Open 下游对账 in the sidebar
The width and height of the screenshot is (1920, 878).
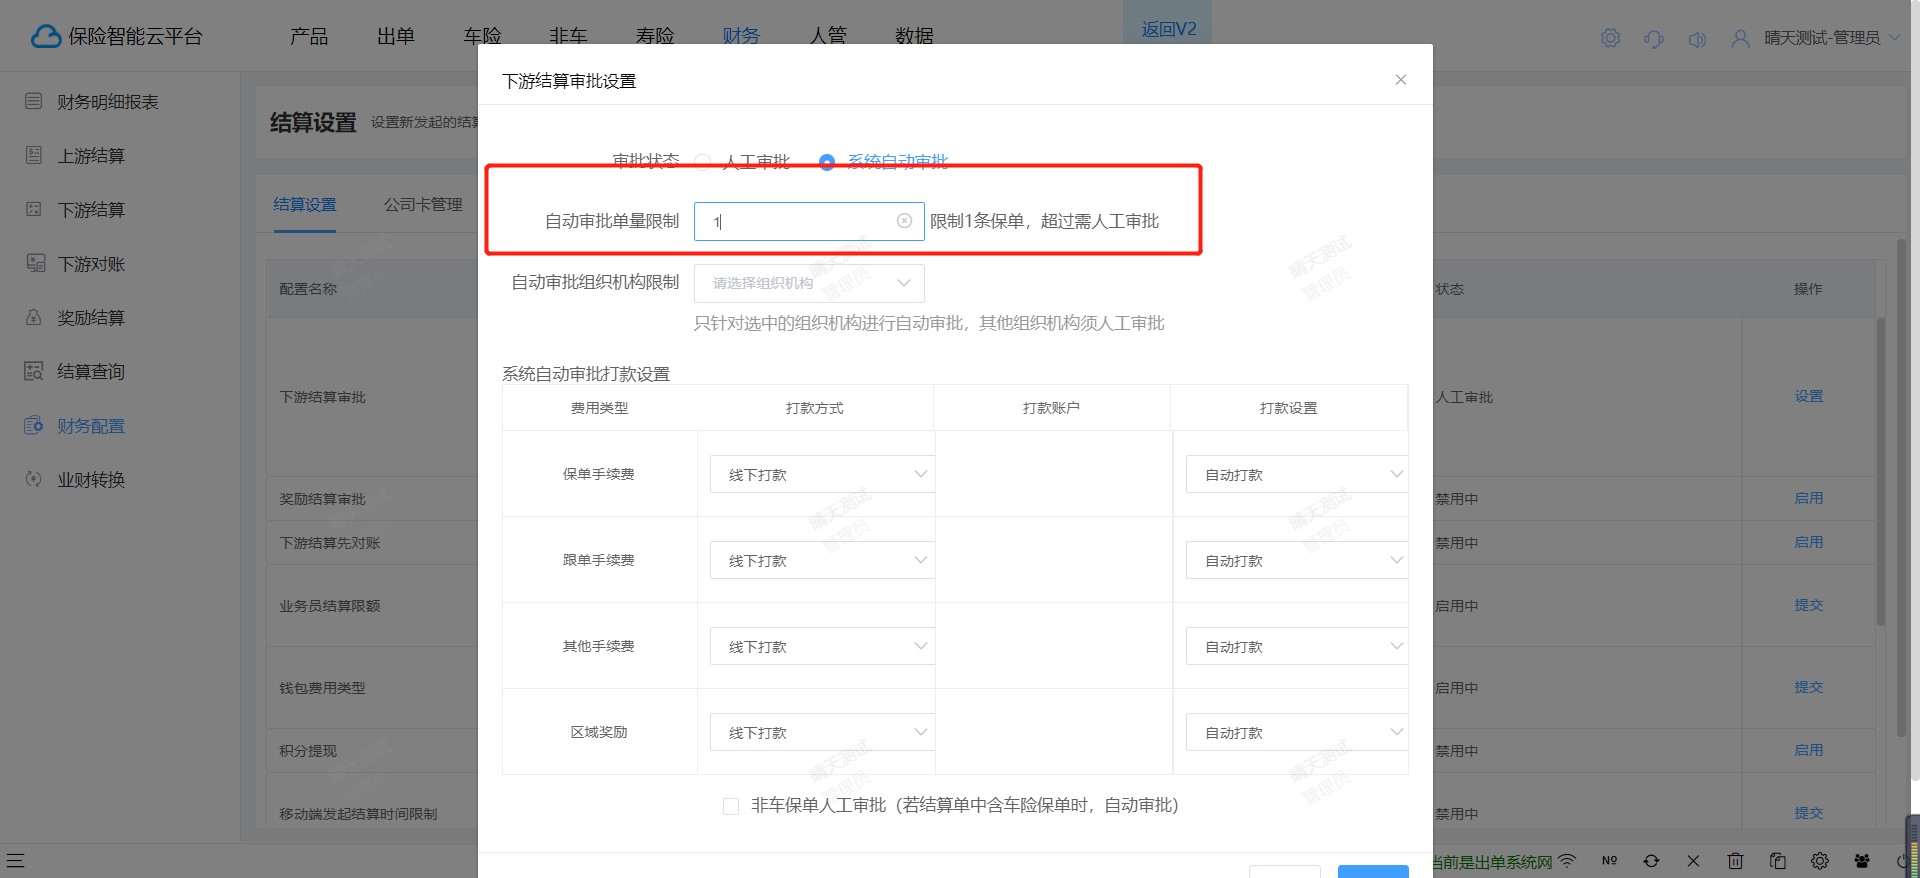tap(91, 264)
